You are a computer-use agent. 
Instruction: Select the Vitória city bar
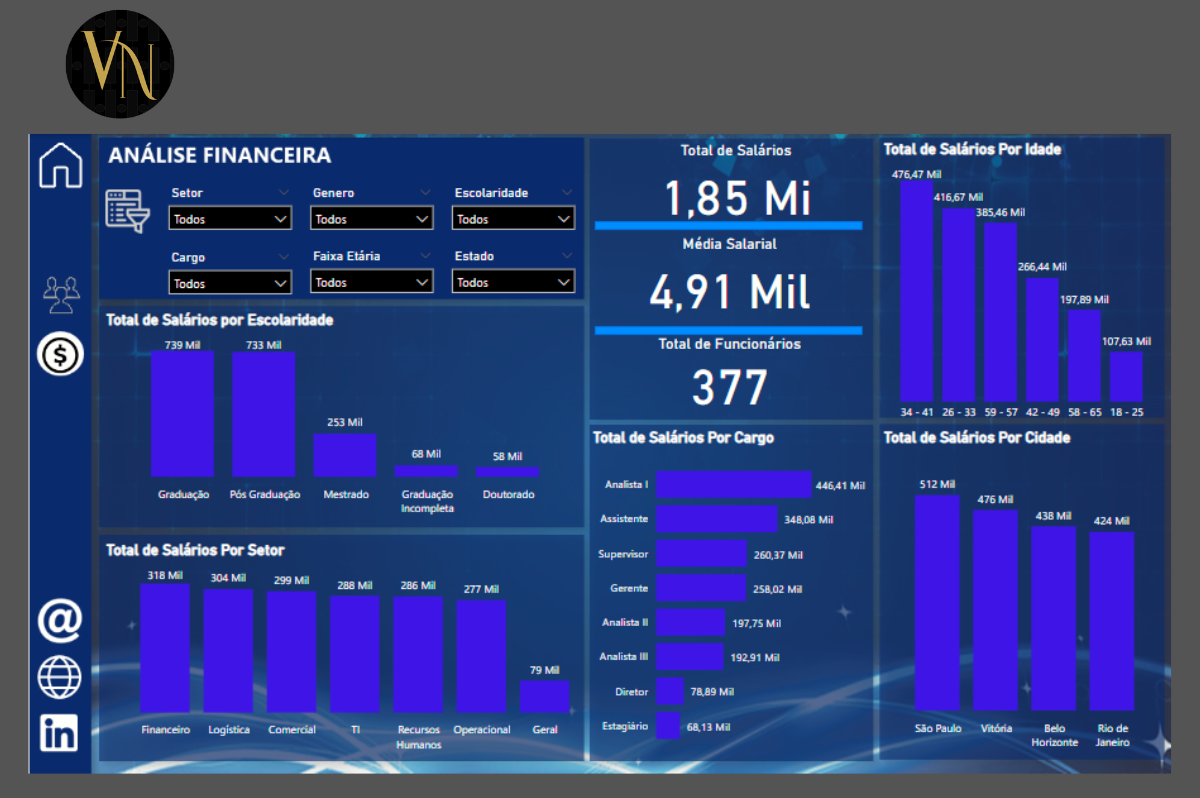996,610
